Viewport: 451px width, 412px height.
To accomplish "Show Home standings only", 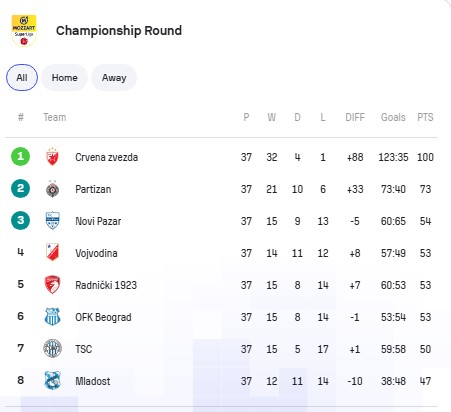I will pos(64,78).
